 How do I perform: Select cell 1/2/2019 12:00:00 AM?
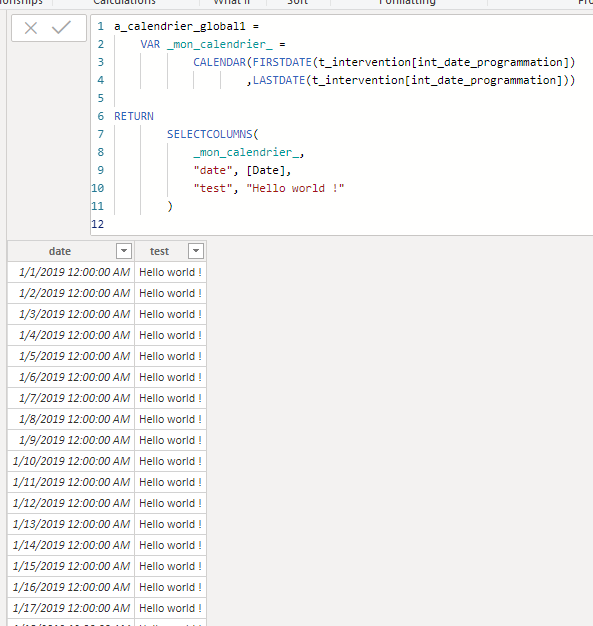click(x=71, y=293)
